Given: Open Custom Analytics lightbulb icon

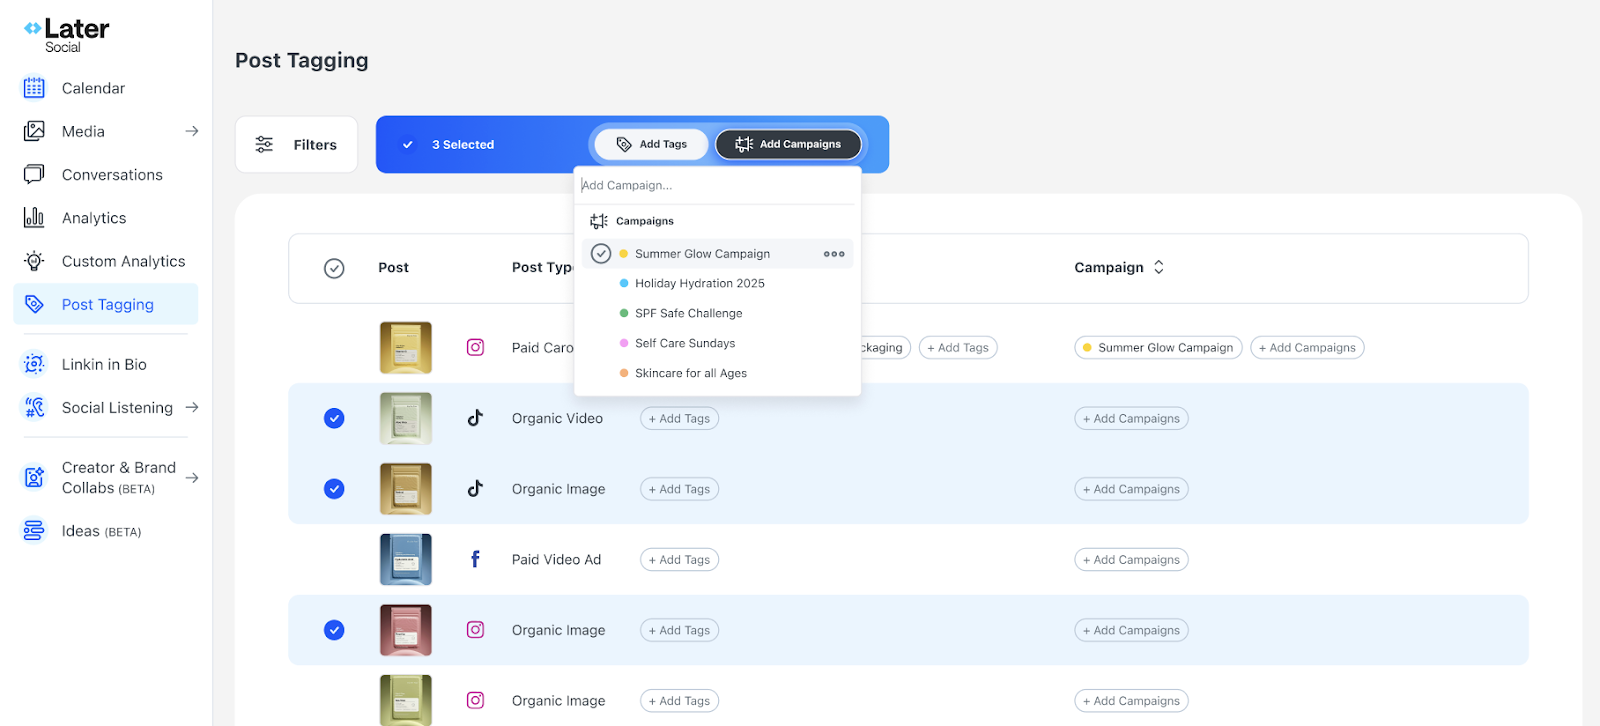Looking at the screenshot, I should click(x=34, y=261).
